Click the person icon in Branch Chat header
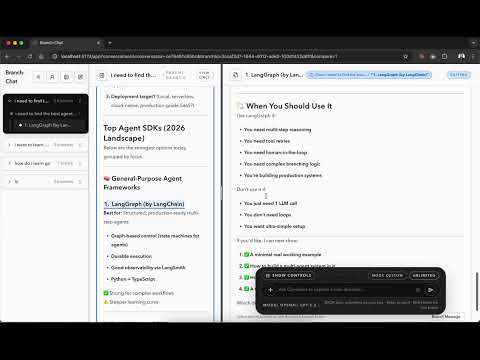This screenshot has height=360, width=480. coord(52,77)
